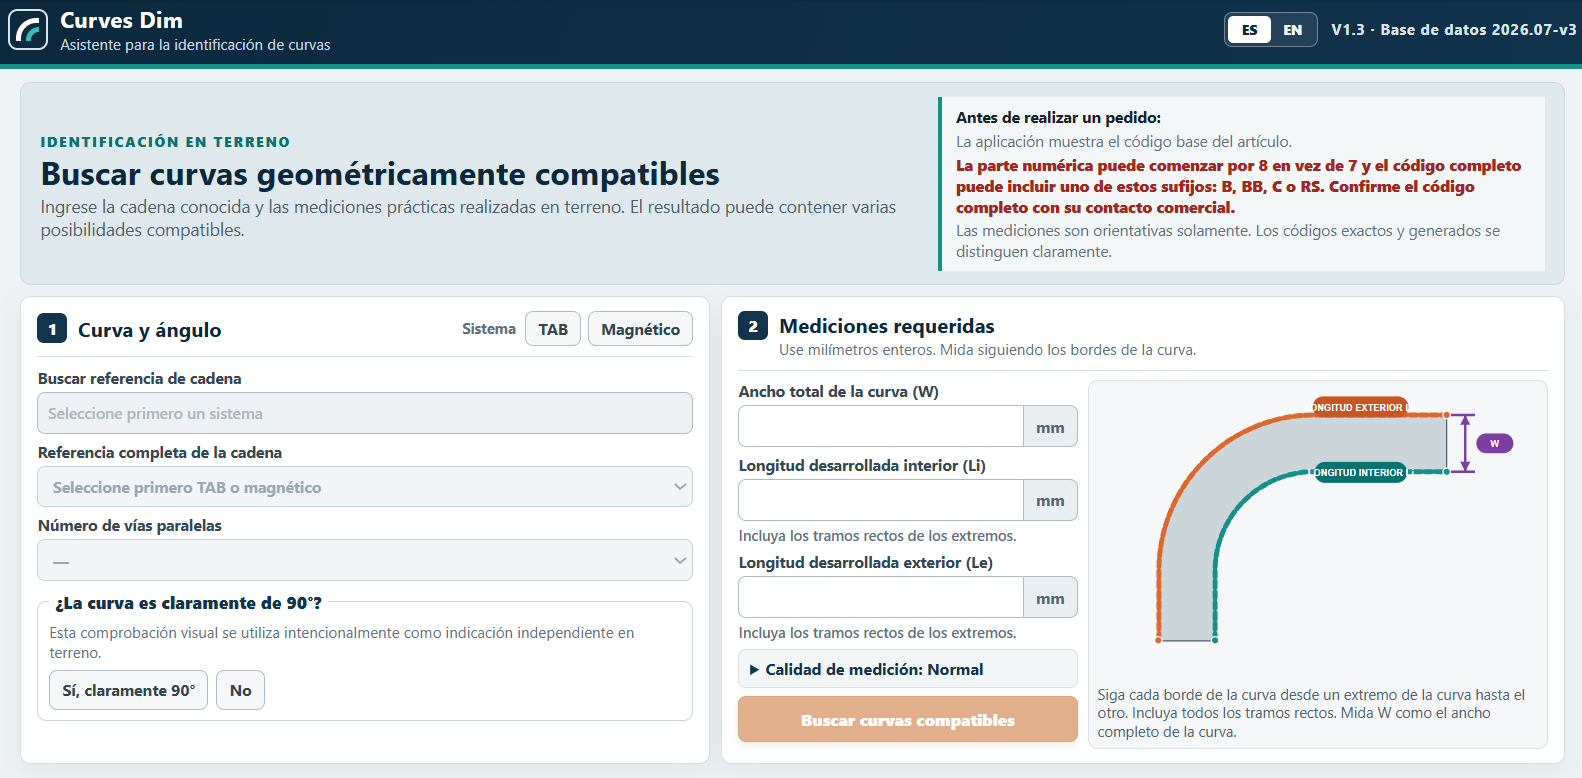Switch language to EN
This screenshot has height=778, width=1582.
pyautogui.click(x=1293, y=30)
